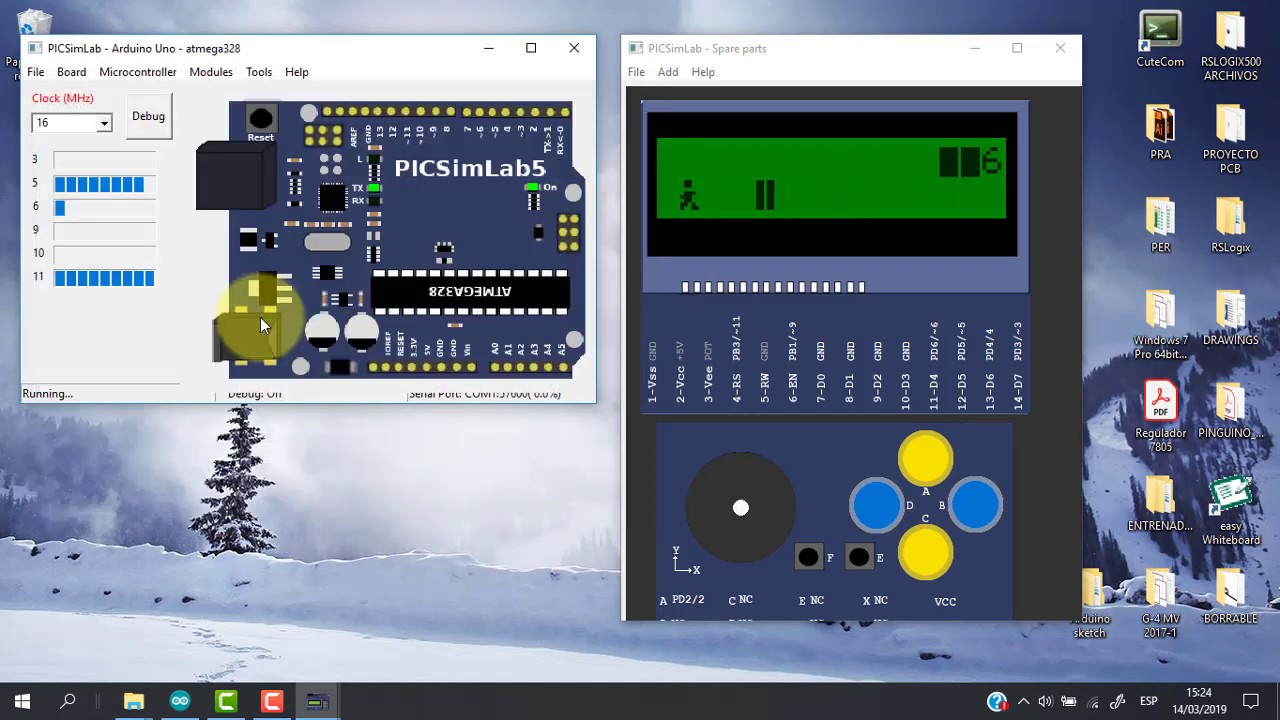
Task: Select BORRABLE desktop folder
Action: pos(1230,597)
